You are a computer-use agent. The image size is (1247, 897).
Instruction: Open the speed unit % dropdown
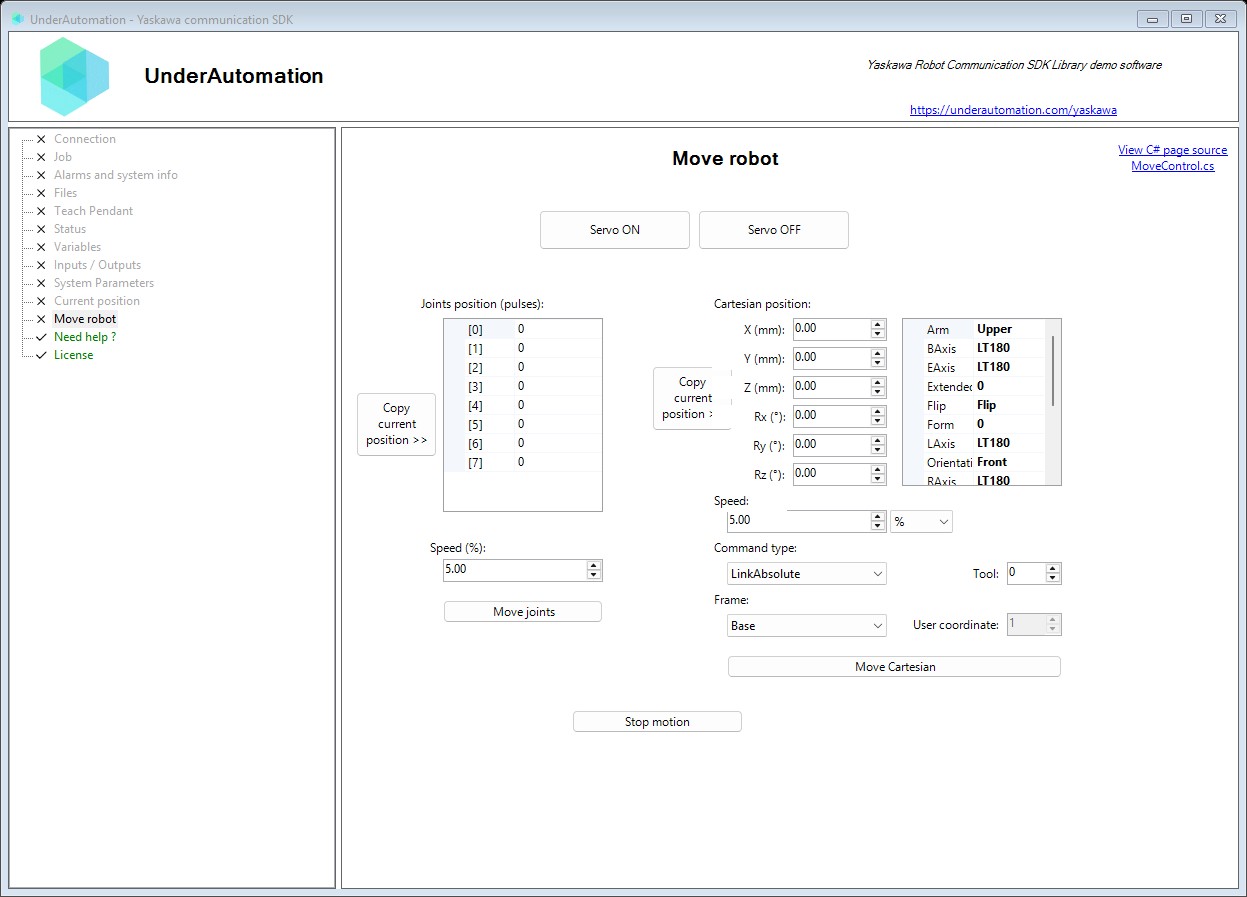pos(921,522)
